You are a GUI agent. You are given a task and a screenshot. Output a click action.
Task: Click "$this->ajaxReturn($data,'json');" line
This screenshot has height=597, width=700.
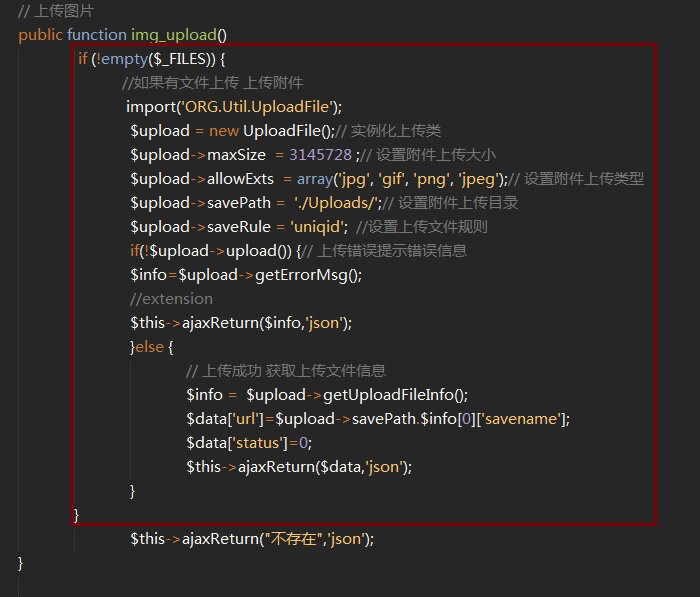coord(299,468)
